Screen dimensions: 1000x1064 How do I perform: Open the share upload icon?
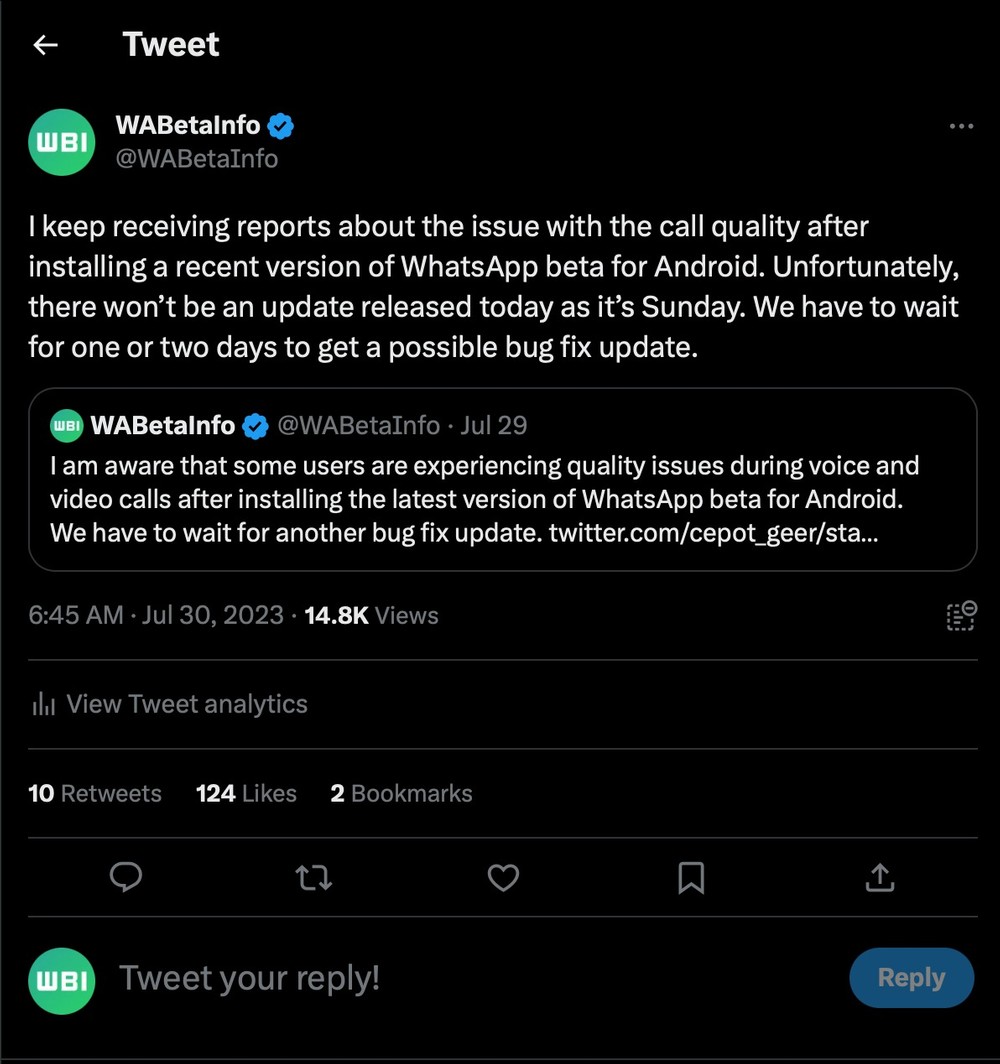pyautogui.click(x=880, y=877)
